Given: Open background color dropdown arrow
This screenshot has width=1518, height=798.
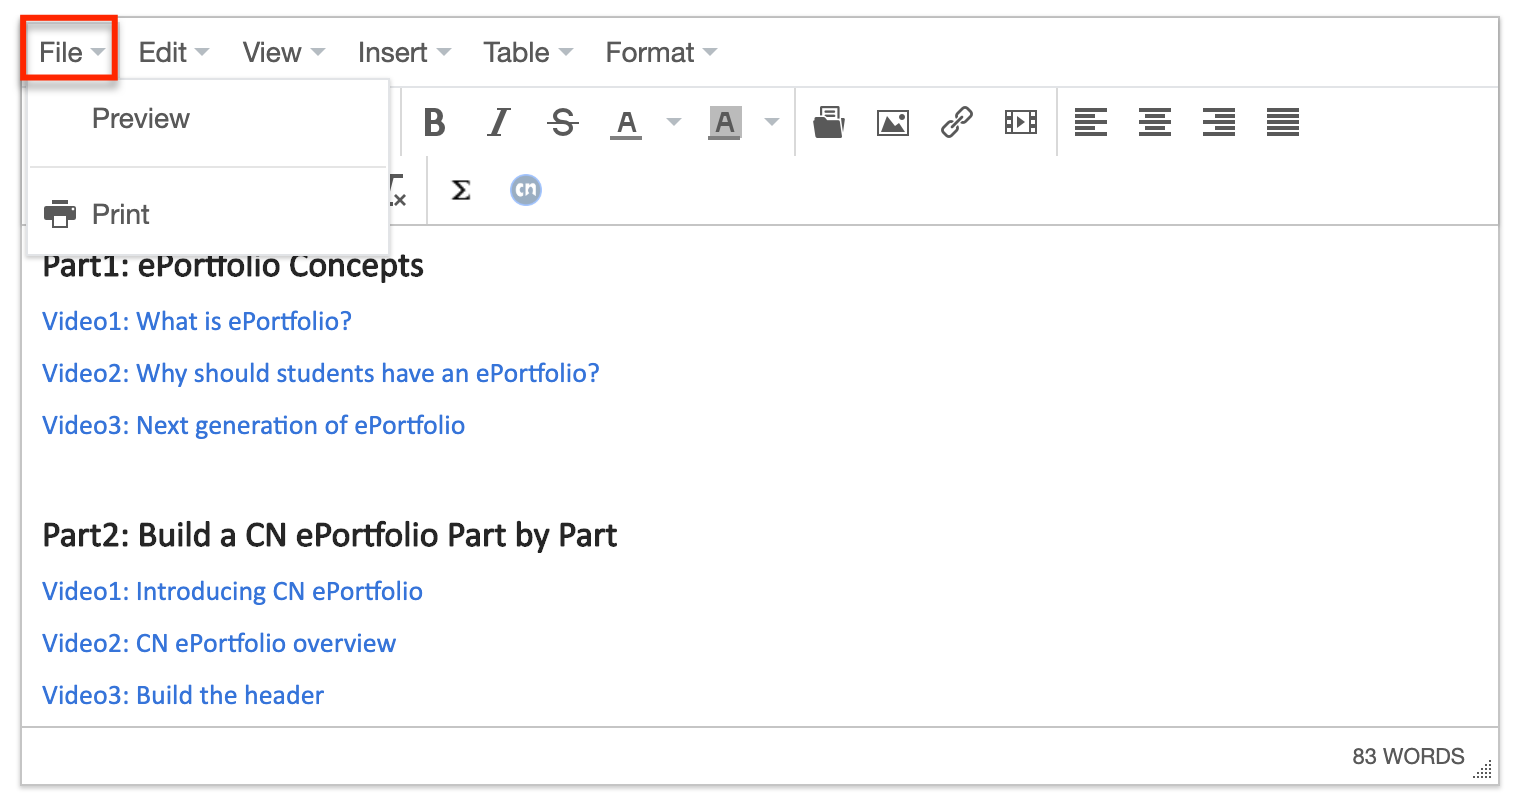Looking at the screenshot, I should click(x=771, y=123).
